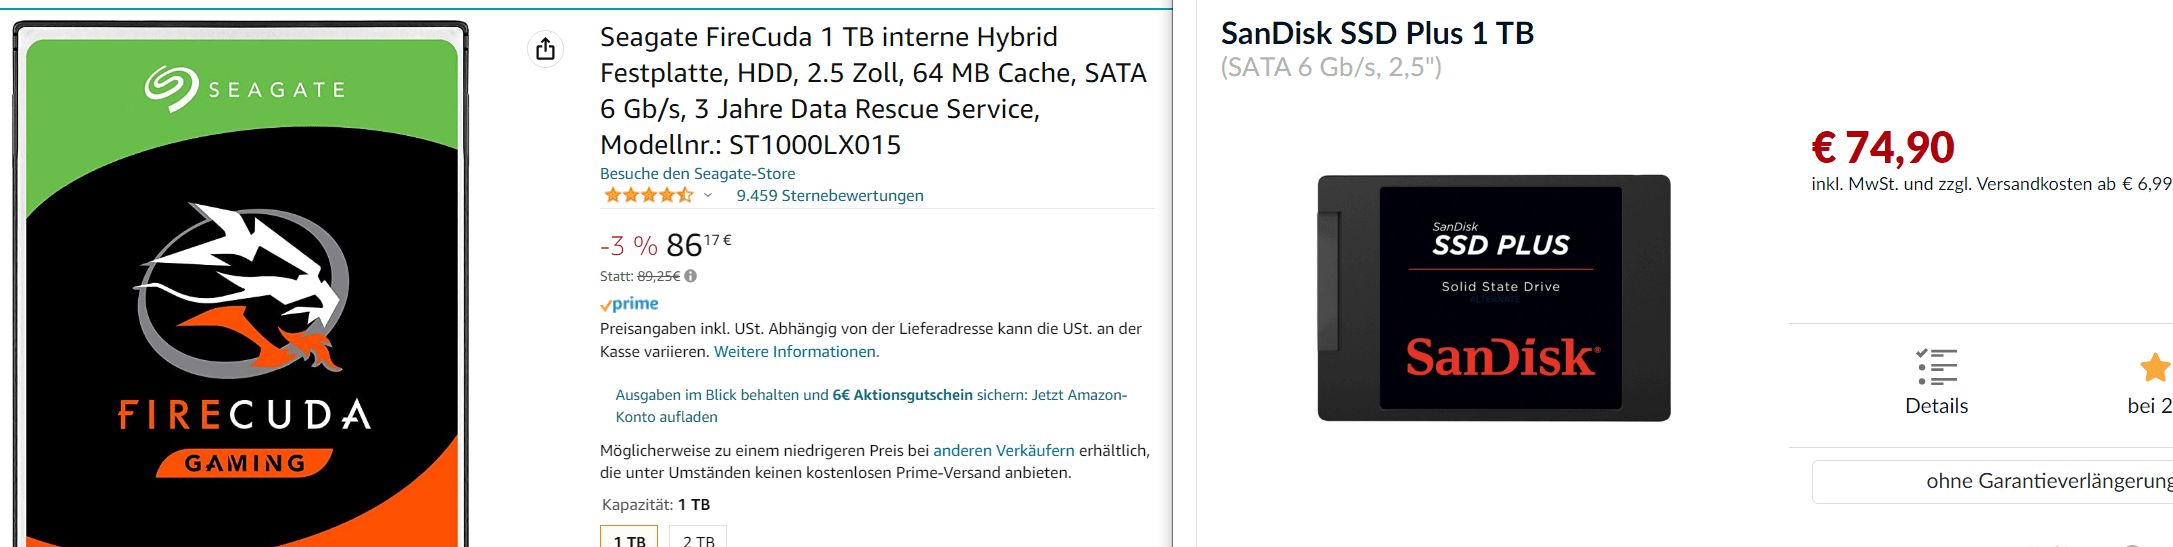Click the info icon next to 89,25€
Image resolution: width=2173 pixels, height=547 pixels.
click(690, 276)
